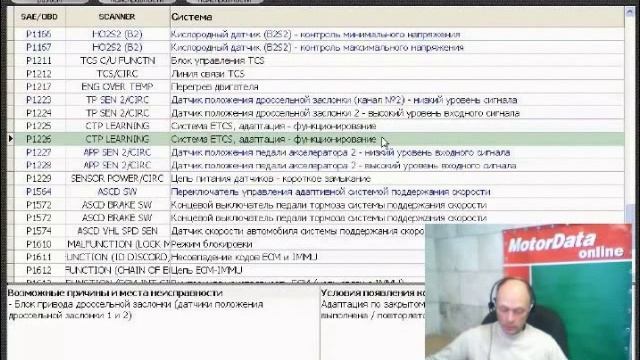Click the accelerator pedal description in row P1227
The width and height of the screenshot is (640, 360).
[x=340, y=152]
